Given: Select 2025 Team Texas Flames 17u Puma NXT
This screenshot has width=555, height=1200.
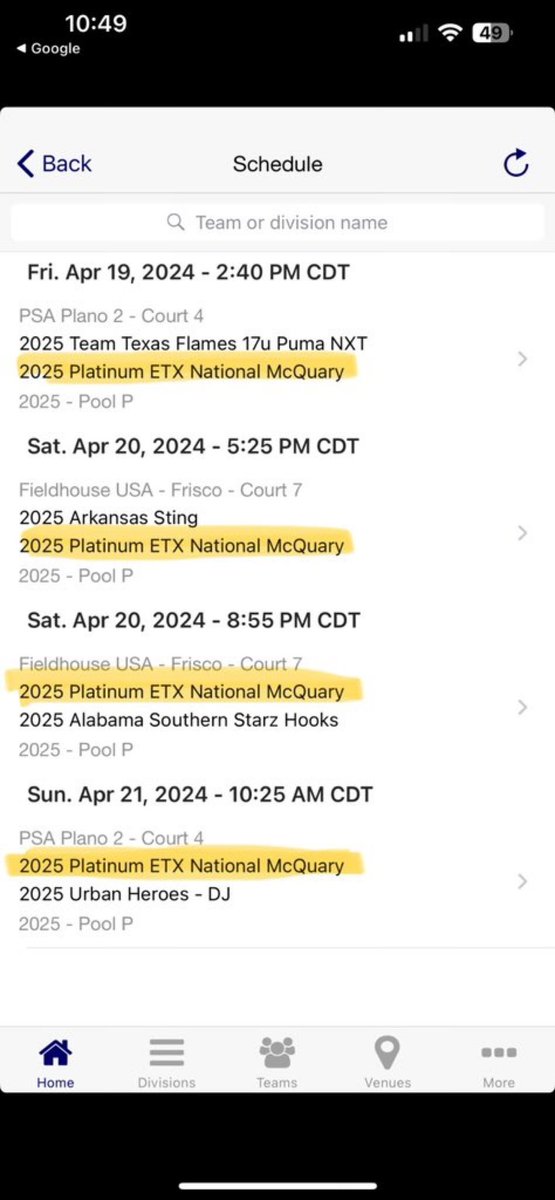Looking at the screenshot, I should (x=193, y=343).
